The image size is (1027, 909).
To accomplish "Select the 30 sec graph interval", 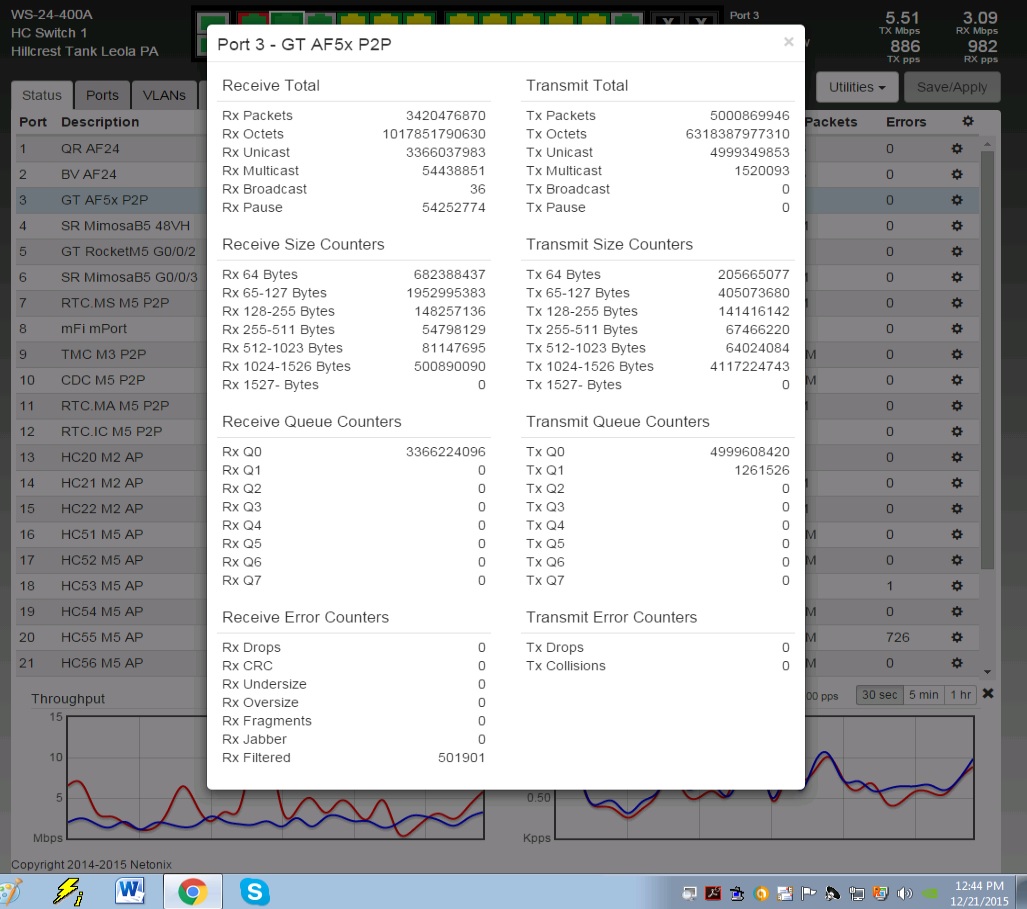I will click(879, 695).
